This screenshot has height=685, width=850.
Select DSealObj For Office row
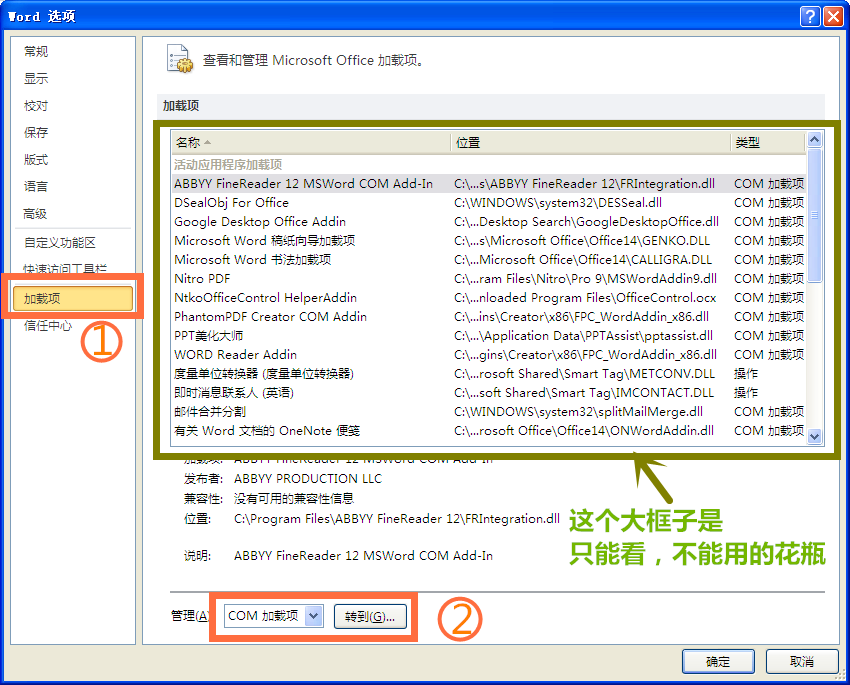pos(488,203)
